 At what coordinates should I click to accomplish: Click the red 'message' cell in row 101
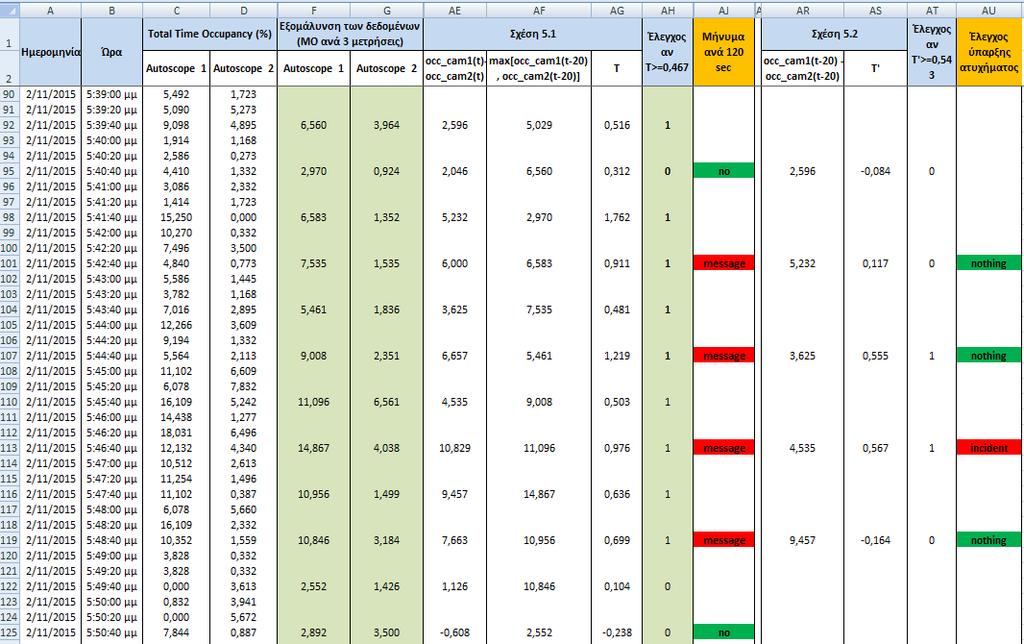point(724,263)
